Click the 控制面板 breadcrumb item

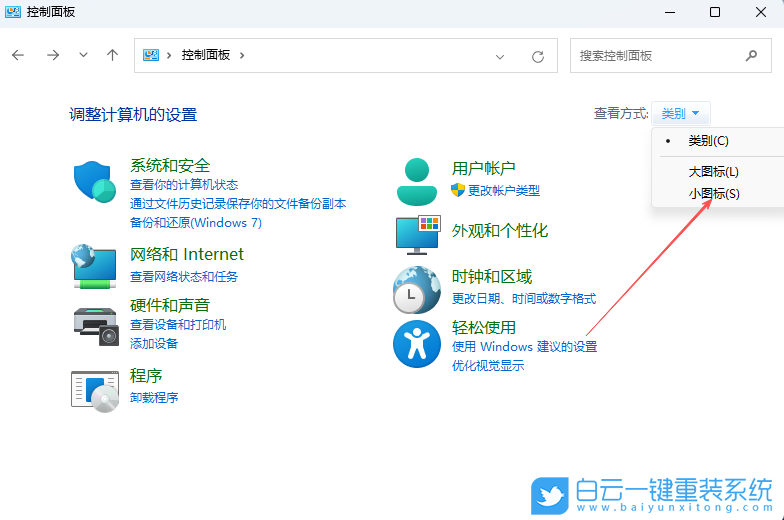coord(206,55)
